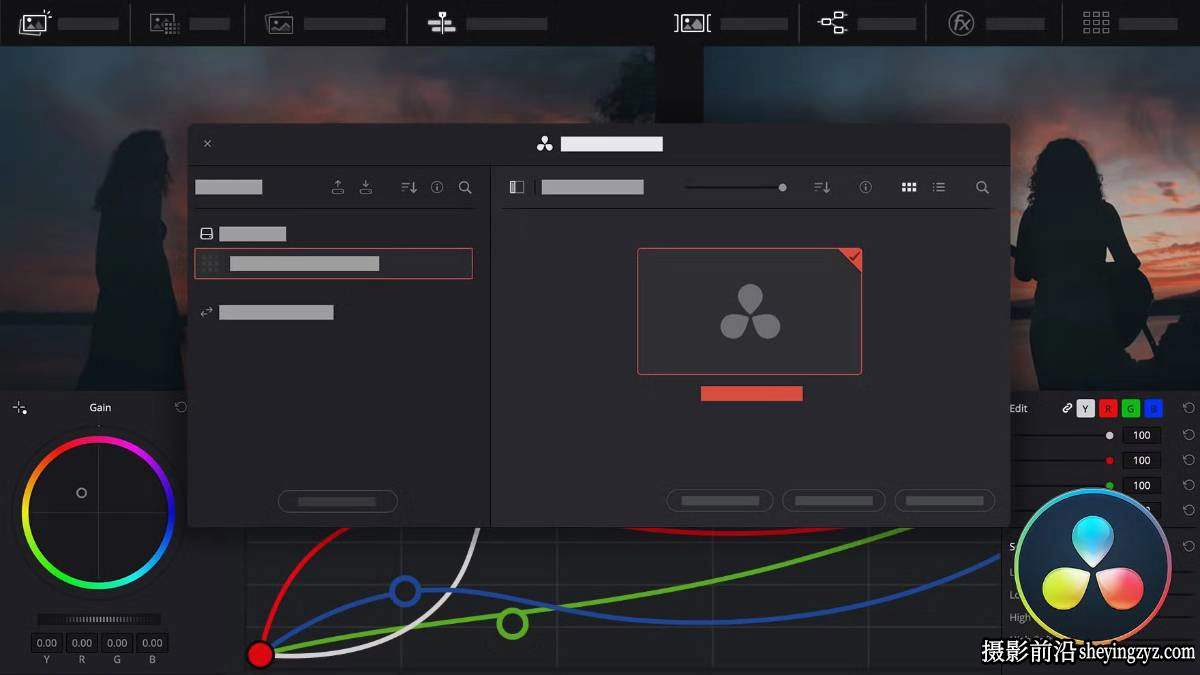Screen dimensions: 1200x675
Task: Click the red intensity 100 field
Action: pos(1142,461)
